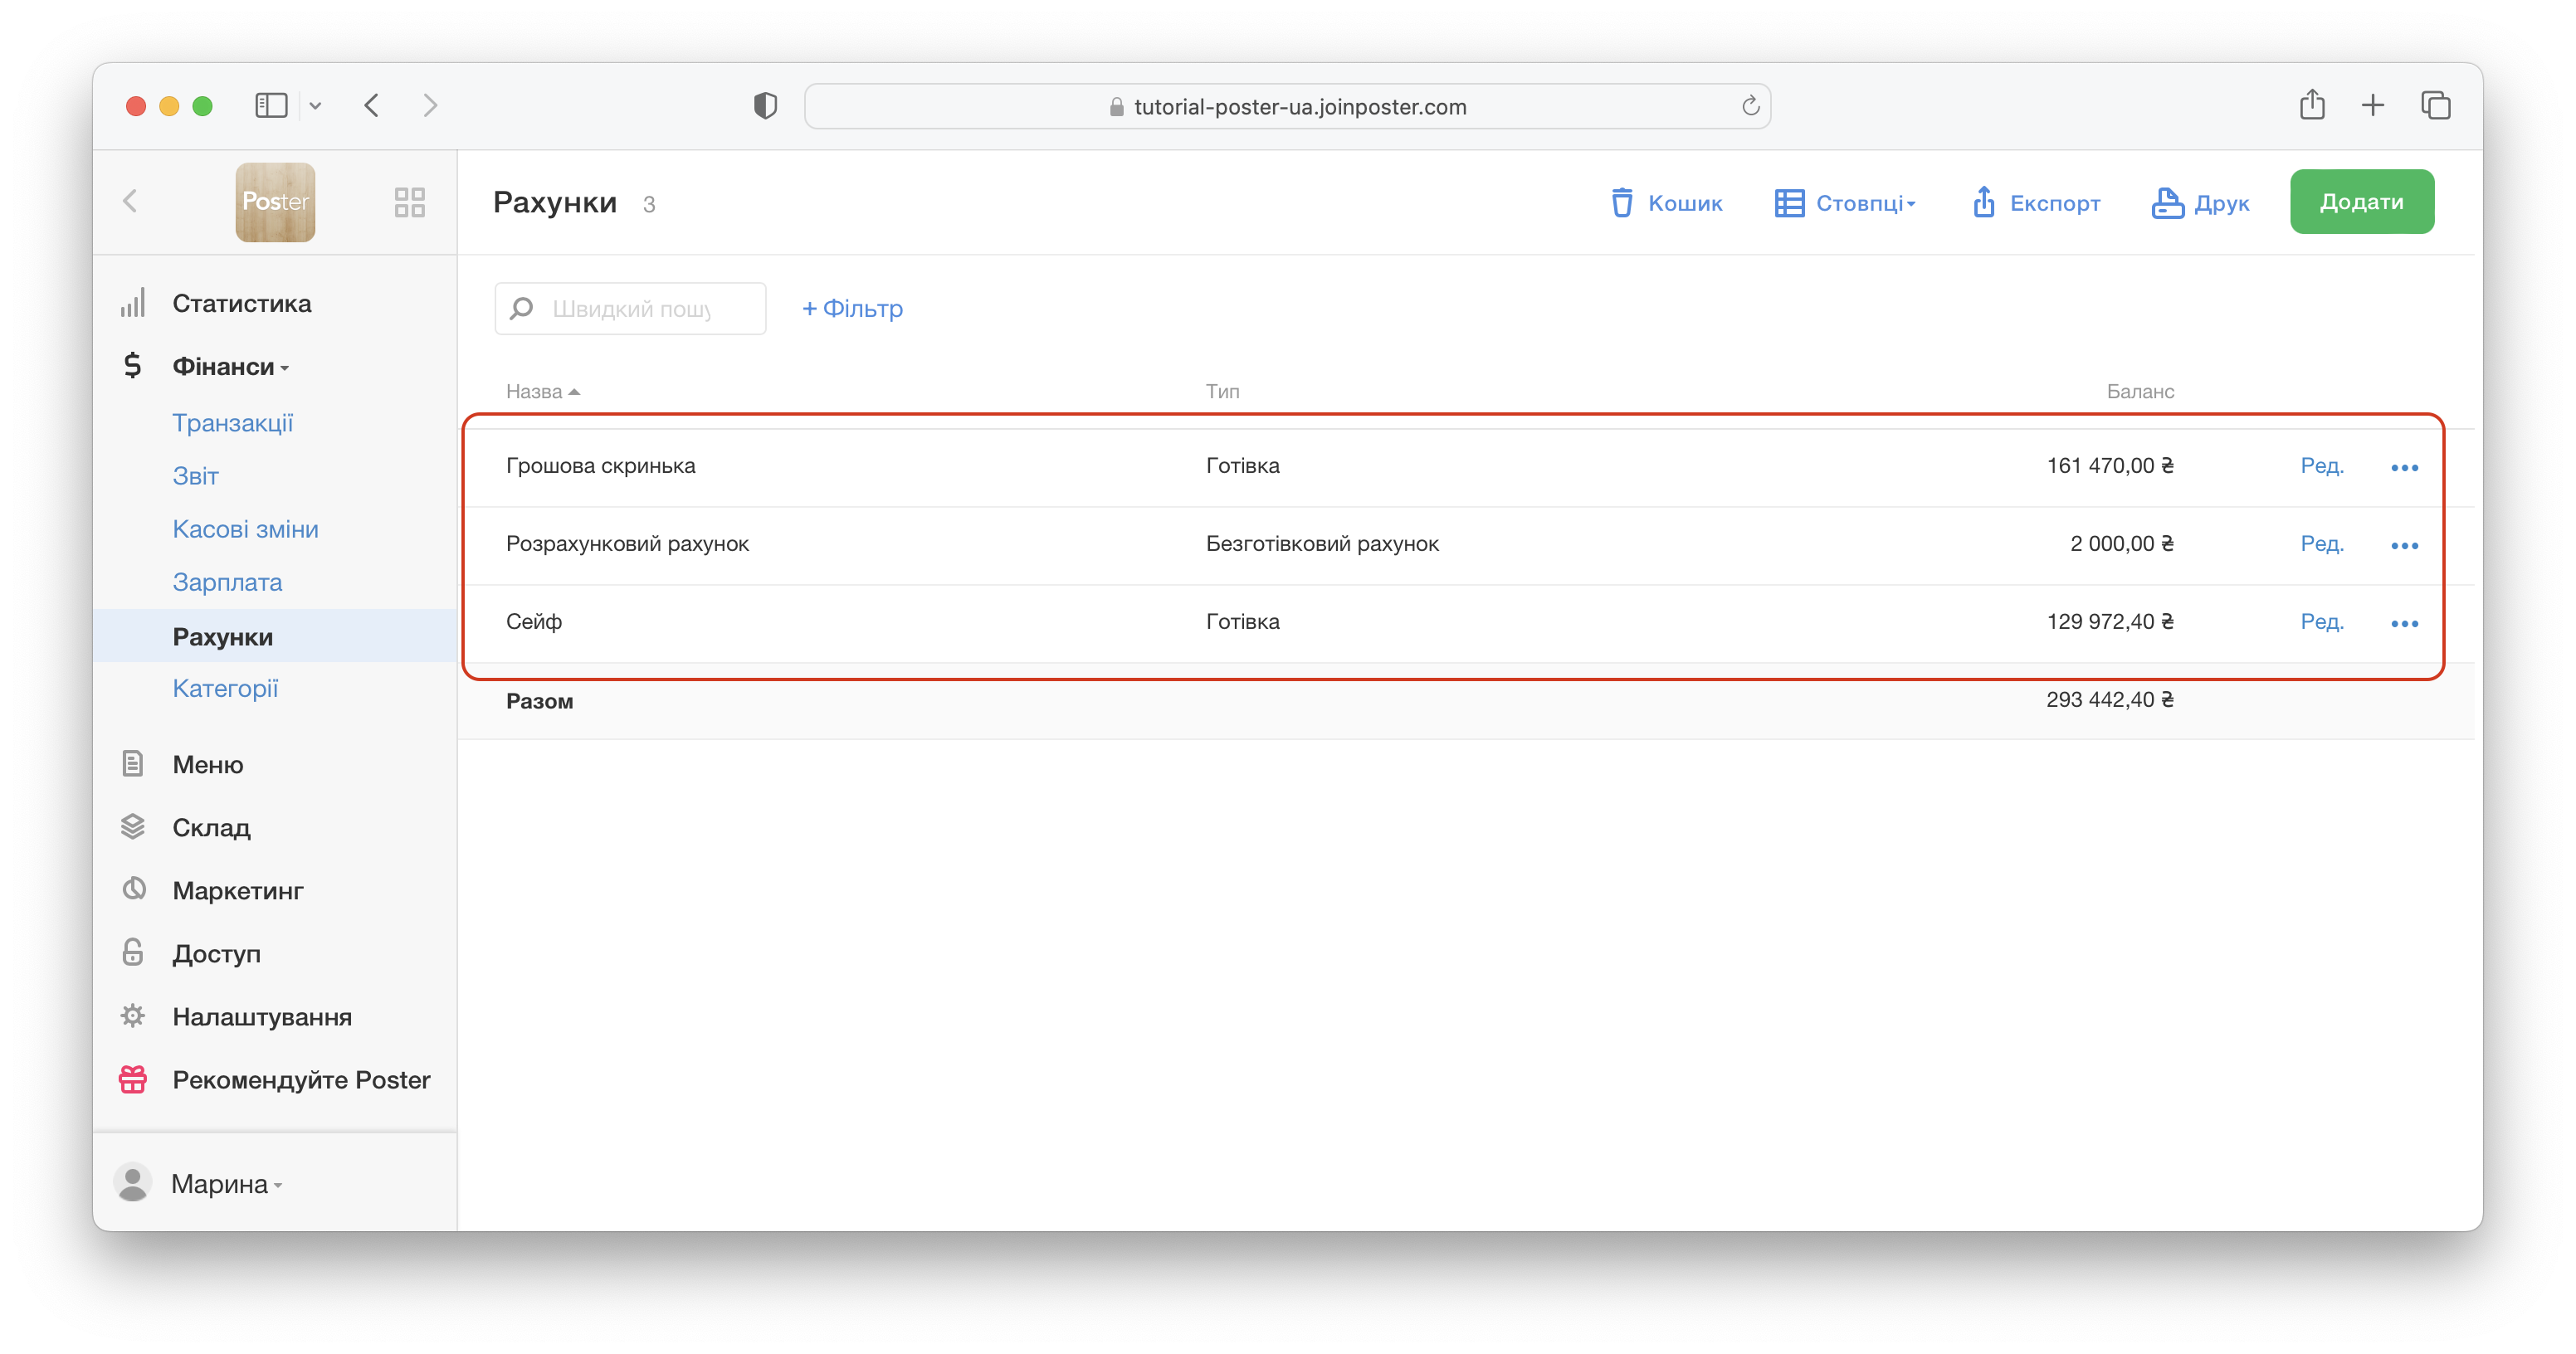Open the Зарплата page
The image size is (2576, 1354).
[x=227, y=582]
